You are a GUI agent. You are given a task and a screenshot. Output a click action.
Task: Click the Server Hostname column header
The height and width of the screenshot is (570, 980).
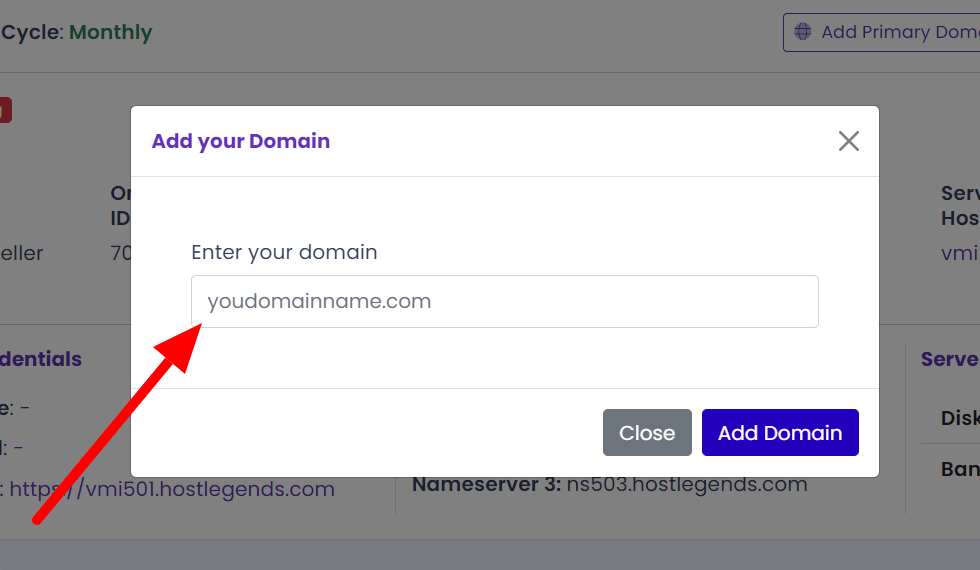click(959, 204)
